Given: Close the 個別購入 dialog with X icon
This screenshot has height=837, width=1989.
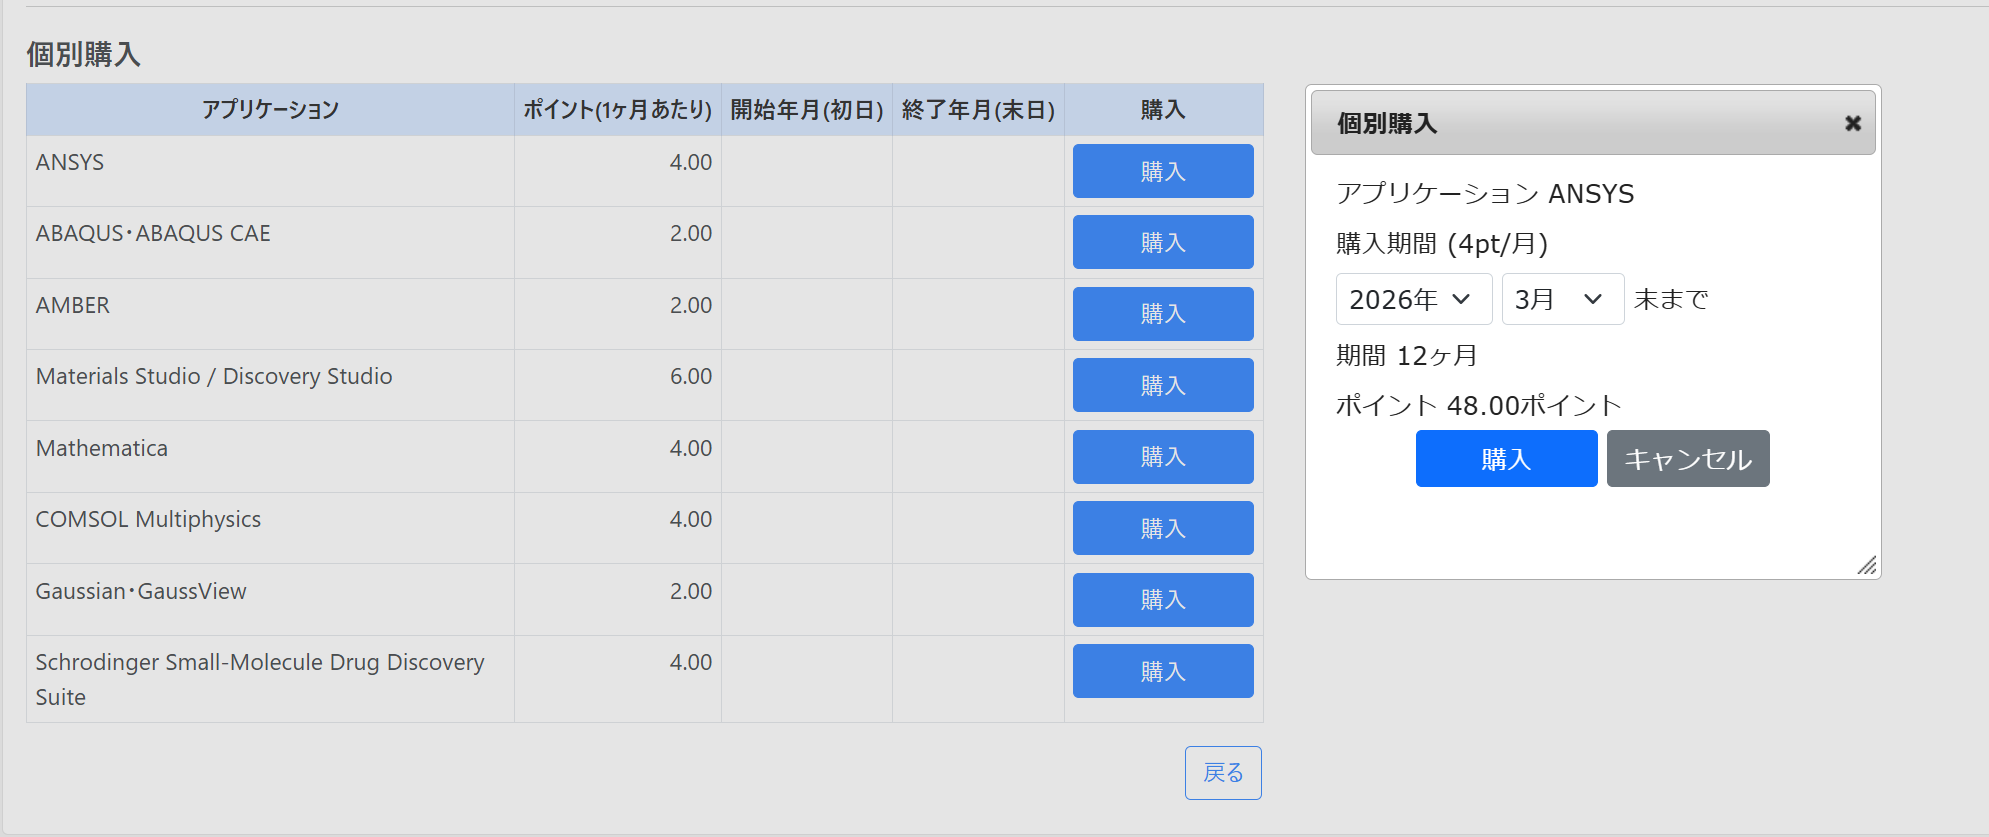Looking at the screenshot, I should click(x=1852, y=123).
